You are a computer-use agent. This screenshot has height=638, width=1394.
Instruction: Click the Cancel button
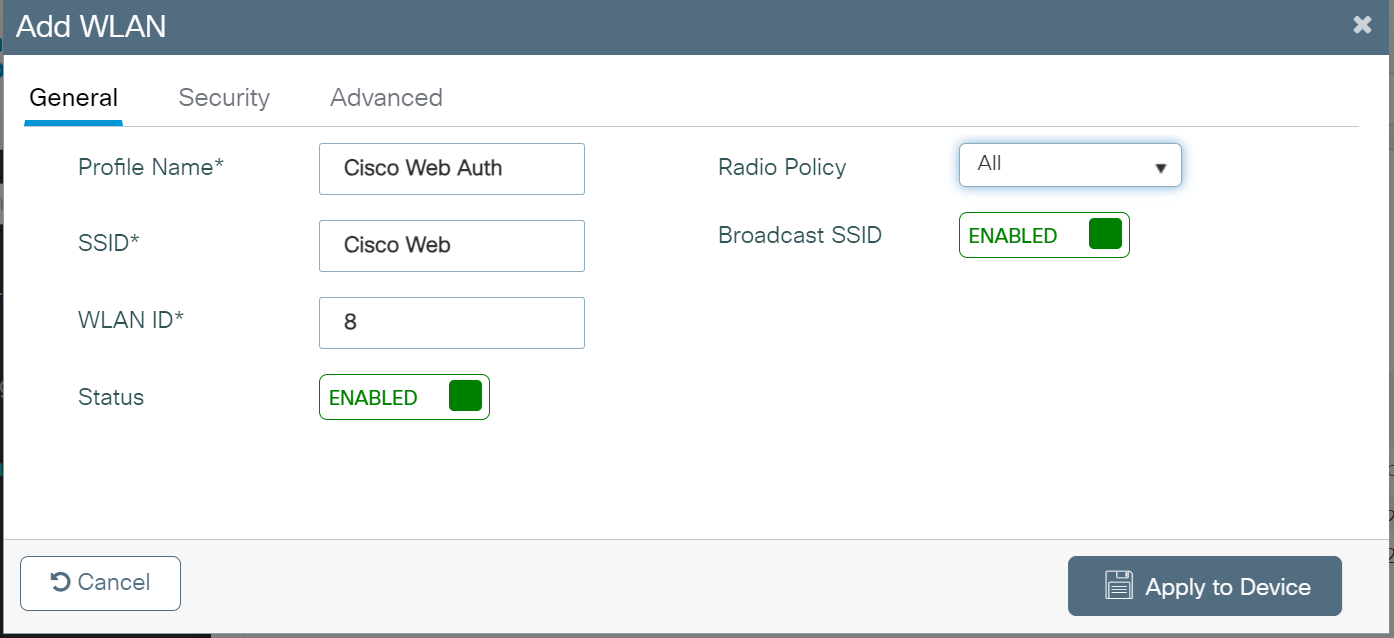100,583
